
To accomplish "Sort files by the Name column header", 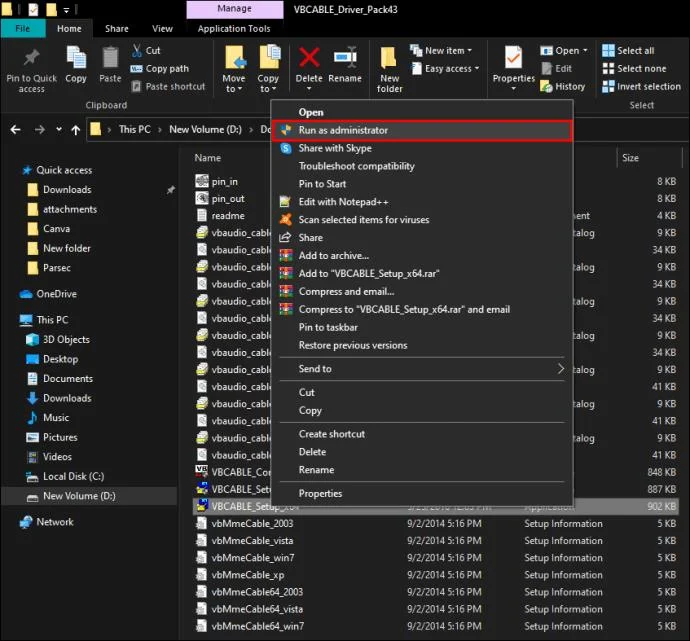I will click(x=208, y=158).
